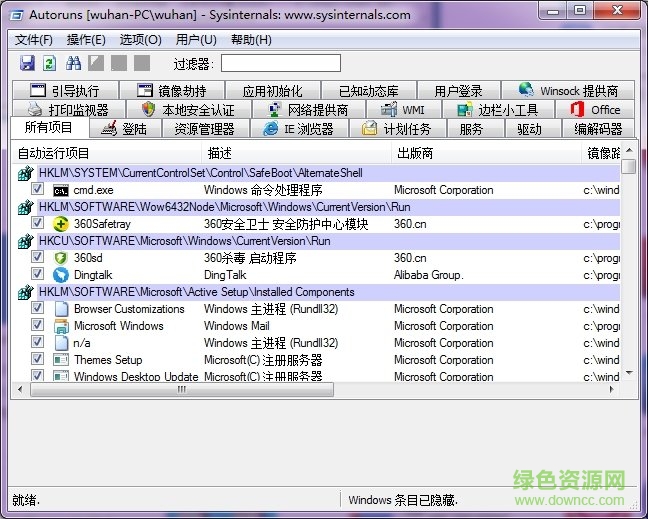Click the Themes Setup entry icon

click(61, 360)
